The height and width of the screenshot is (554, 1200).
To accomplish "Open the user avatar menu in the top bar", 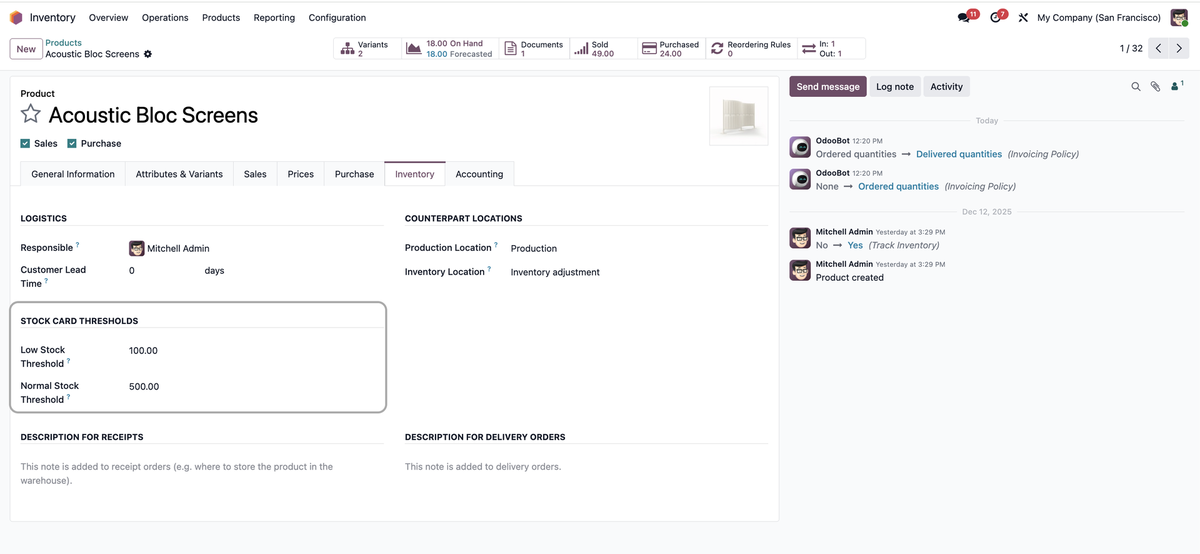I will (1179, 17).
